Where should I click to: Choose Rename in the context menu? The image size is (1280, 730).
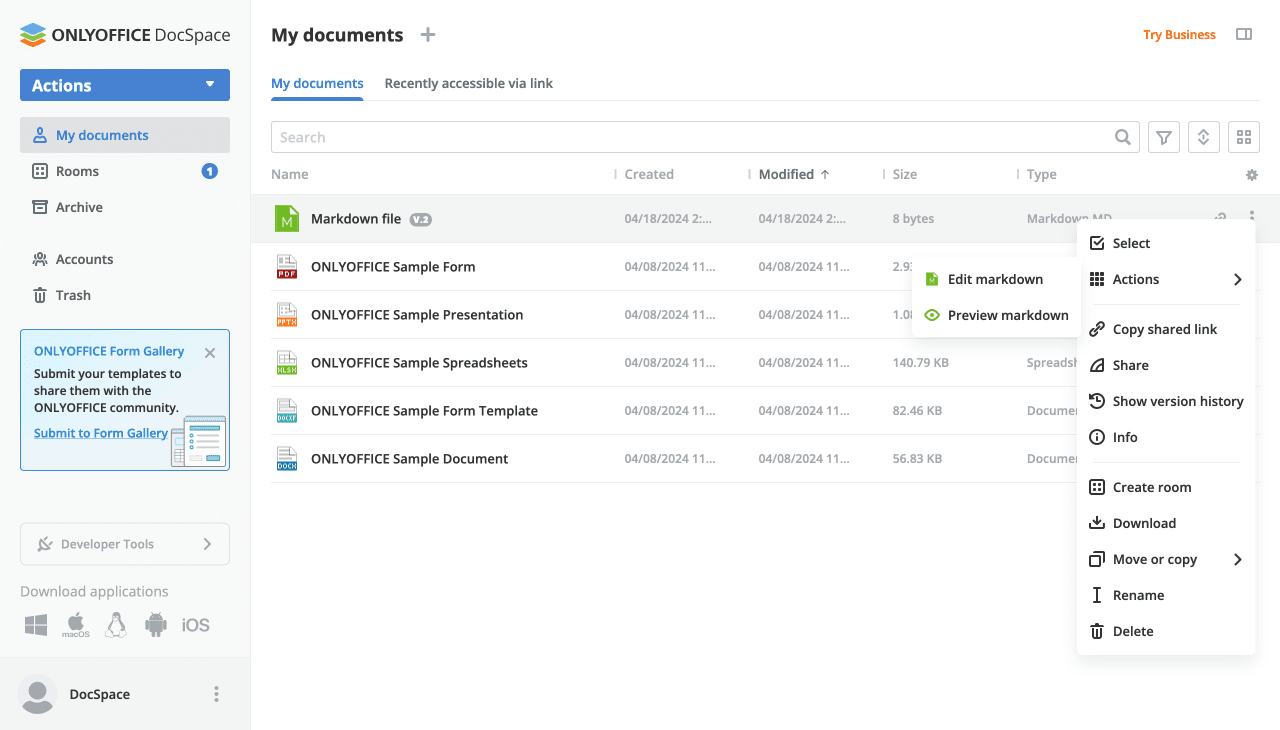pos(1166,595)
